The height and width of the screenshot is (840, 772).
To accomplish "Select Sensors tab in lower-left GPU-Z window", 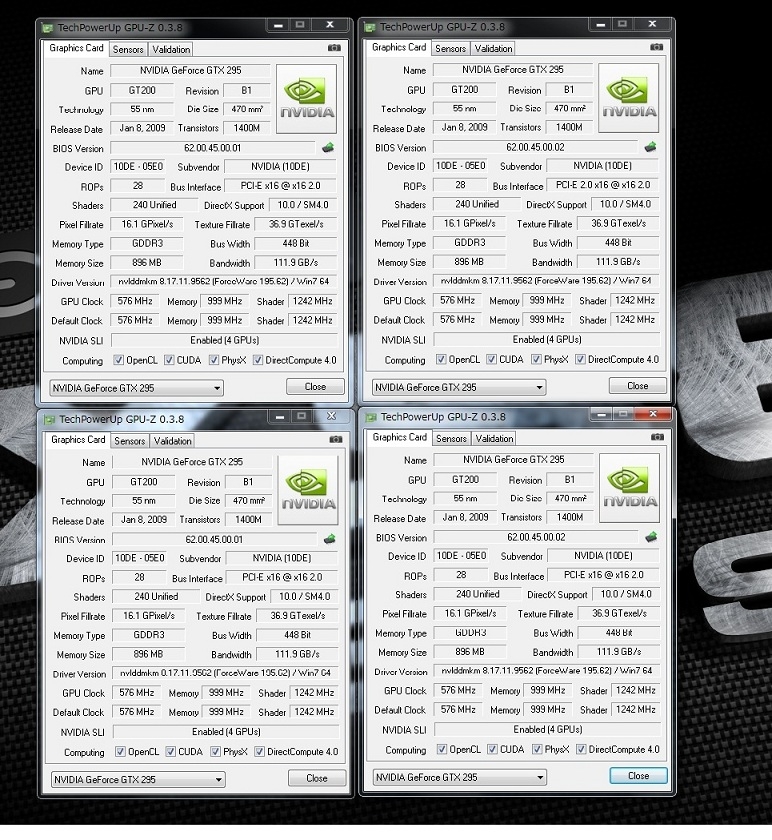I will pos(130,441).
